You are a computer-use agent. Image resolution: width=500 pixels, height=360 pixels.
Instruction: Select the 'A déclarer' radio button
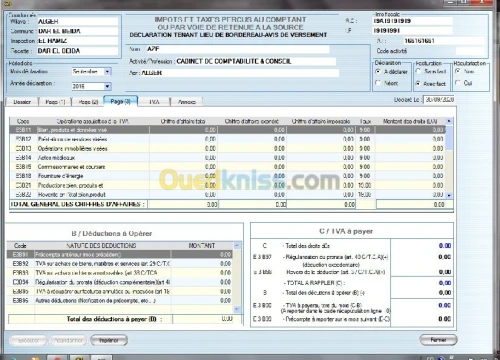click(x=378, y=72)
